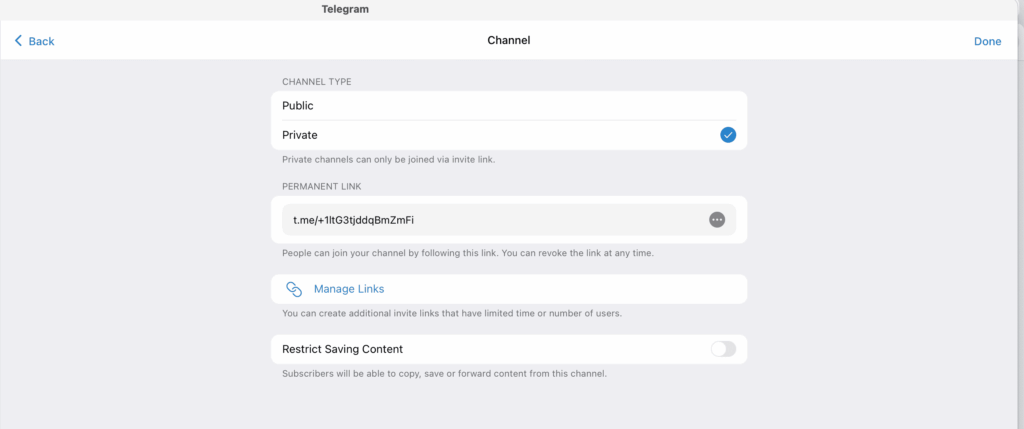Click the revoke link description text
Screen dimensions: 1024x429
pyautogui.click(x=467, y=253)
